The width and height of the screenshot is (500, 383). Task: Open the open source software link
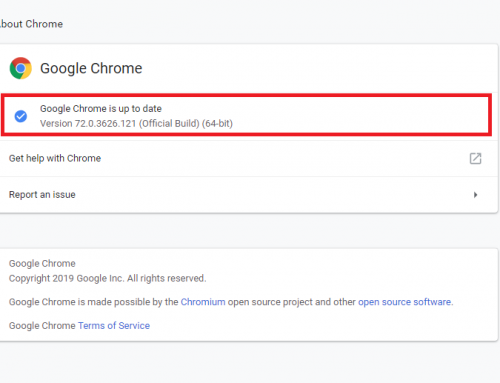click(405, 302)
